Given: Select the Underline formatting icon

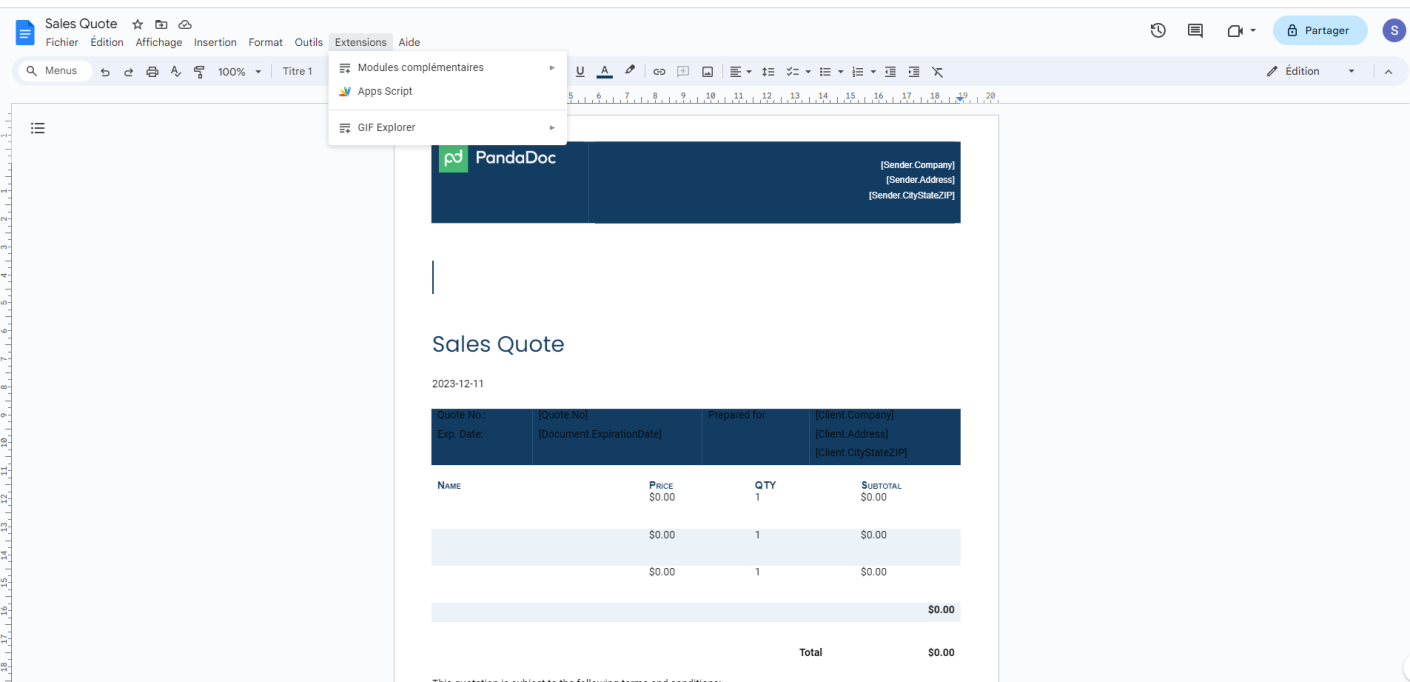Looking at the screenshot, I should coord(580,71).
